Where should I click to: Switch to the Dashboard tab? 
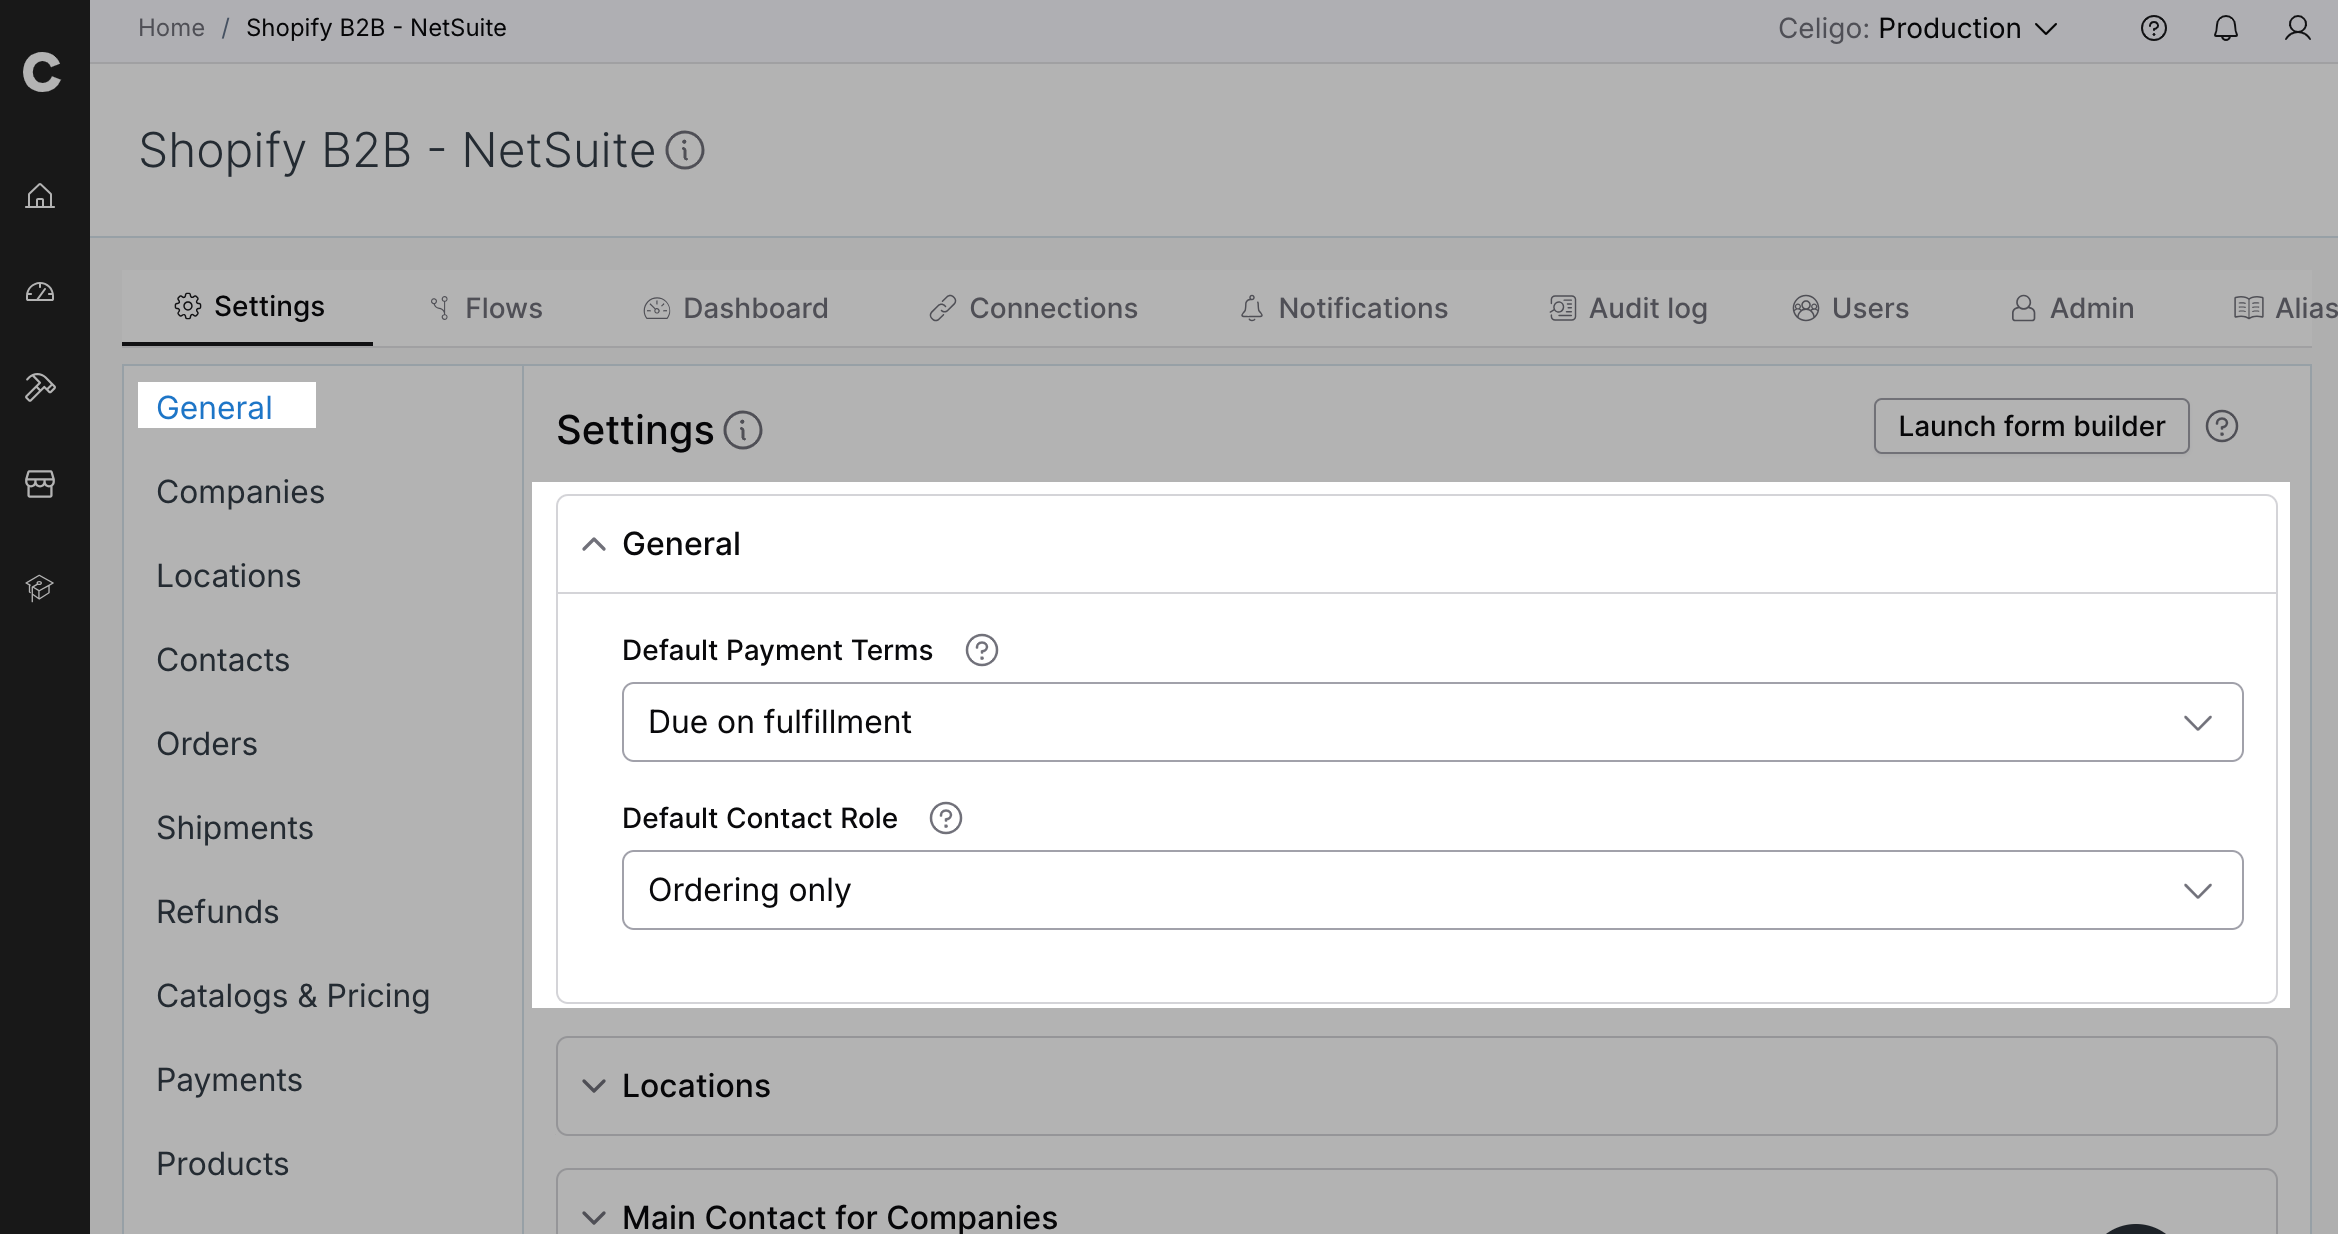(736, 308)
